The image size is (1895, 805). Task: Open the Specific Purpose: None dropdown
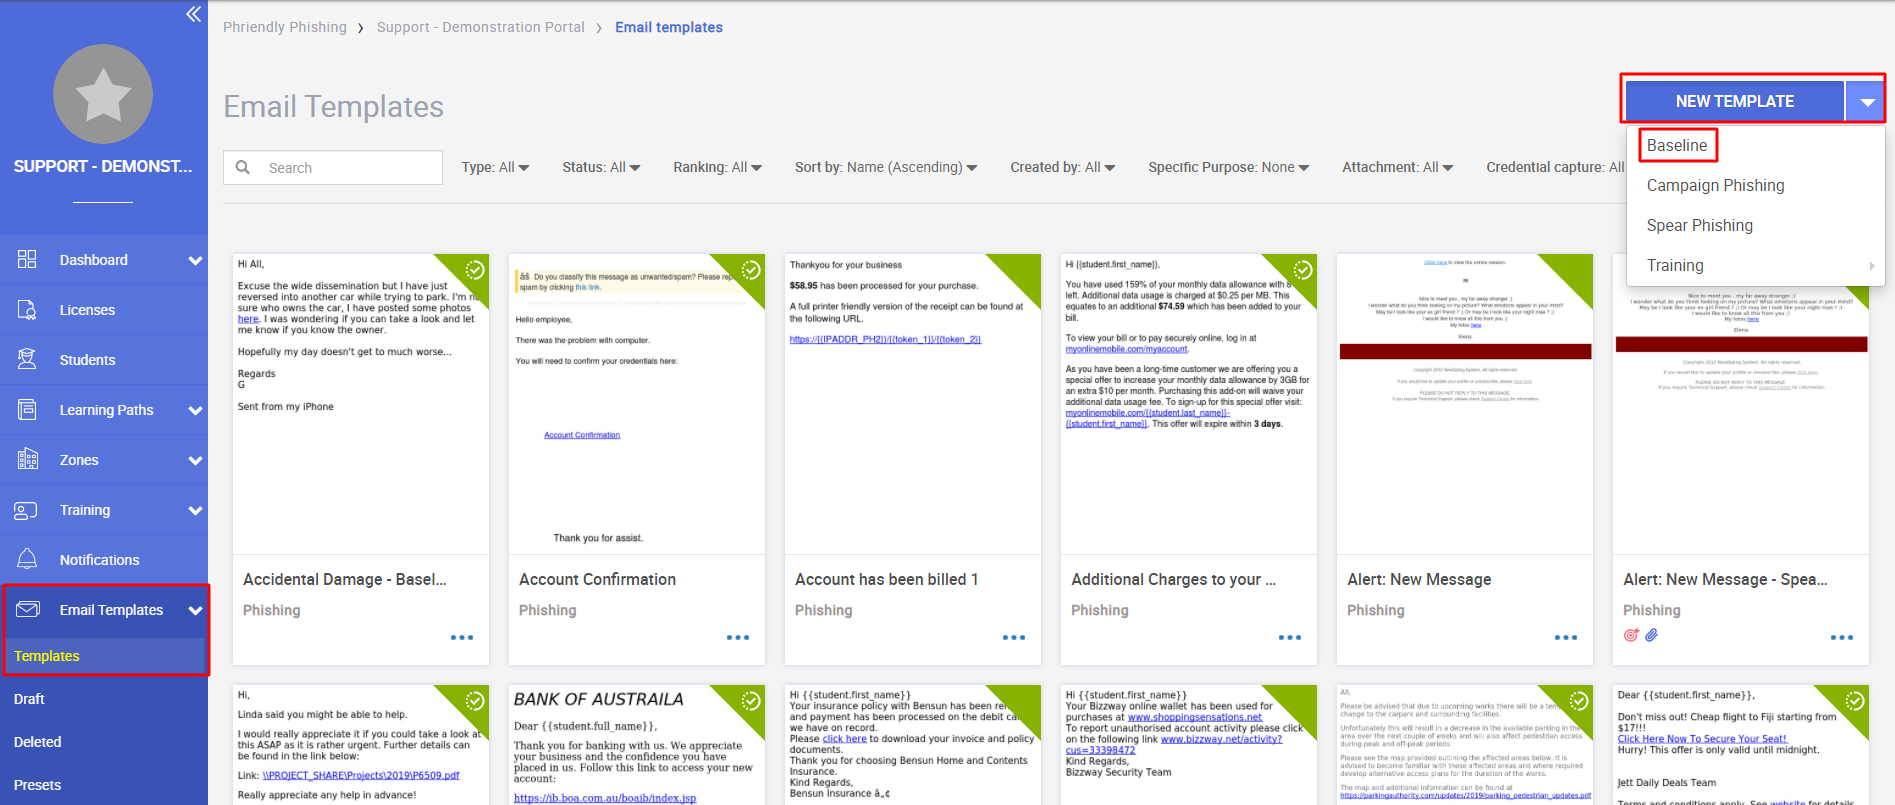pyautogui.click(x=1228, y=167)
